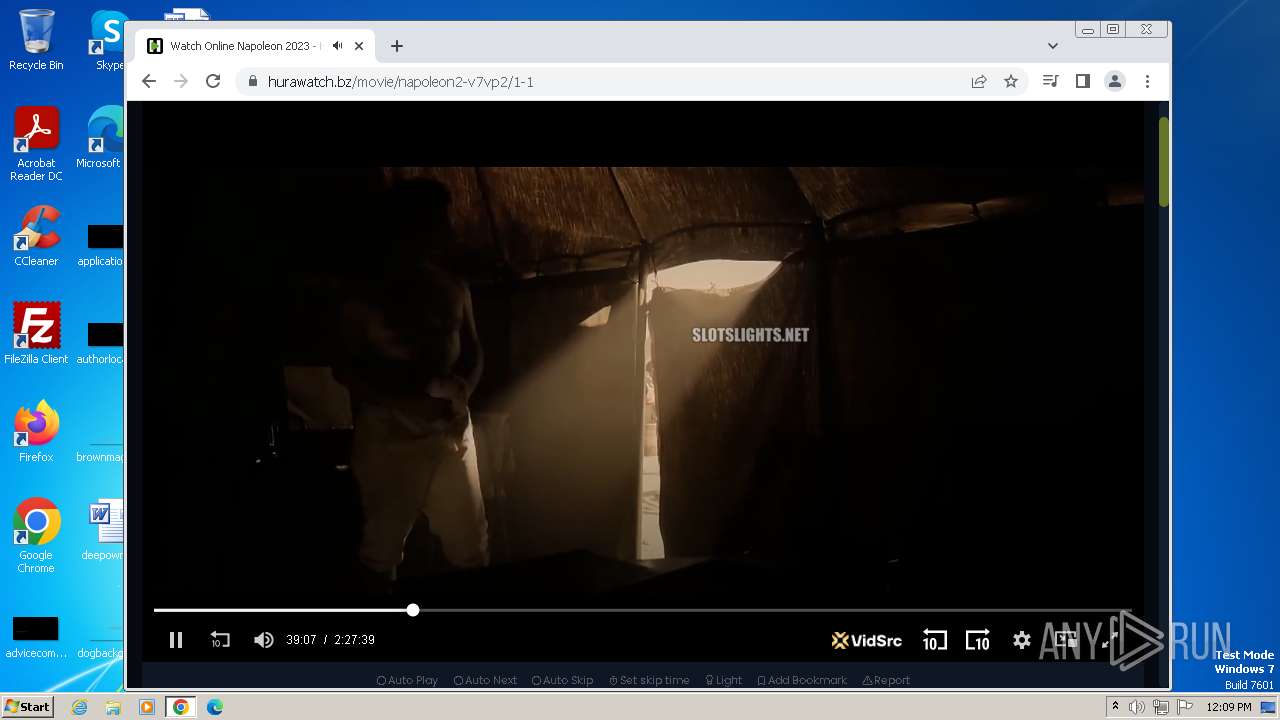Screen dimensions: 1280x720
Task: Click the rewind 10 seconds icon next to pause
Action: pyautogui.click(x=220, y=640)
